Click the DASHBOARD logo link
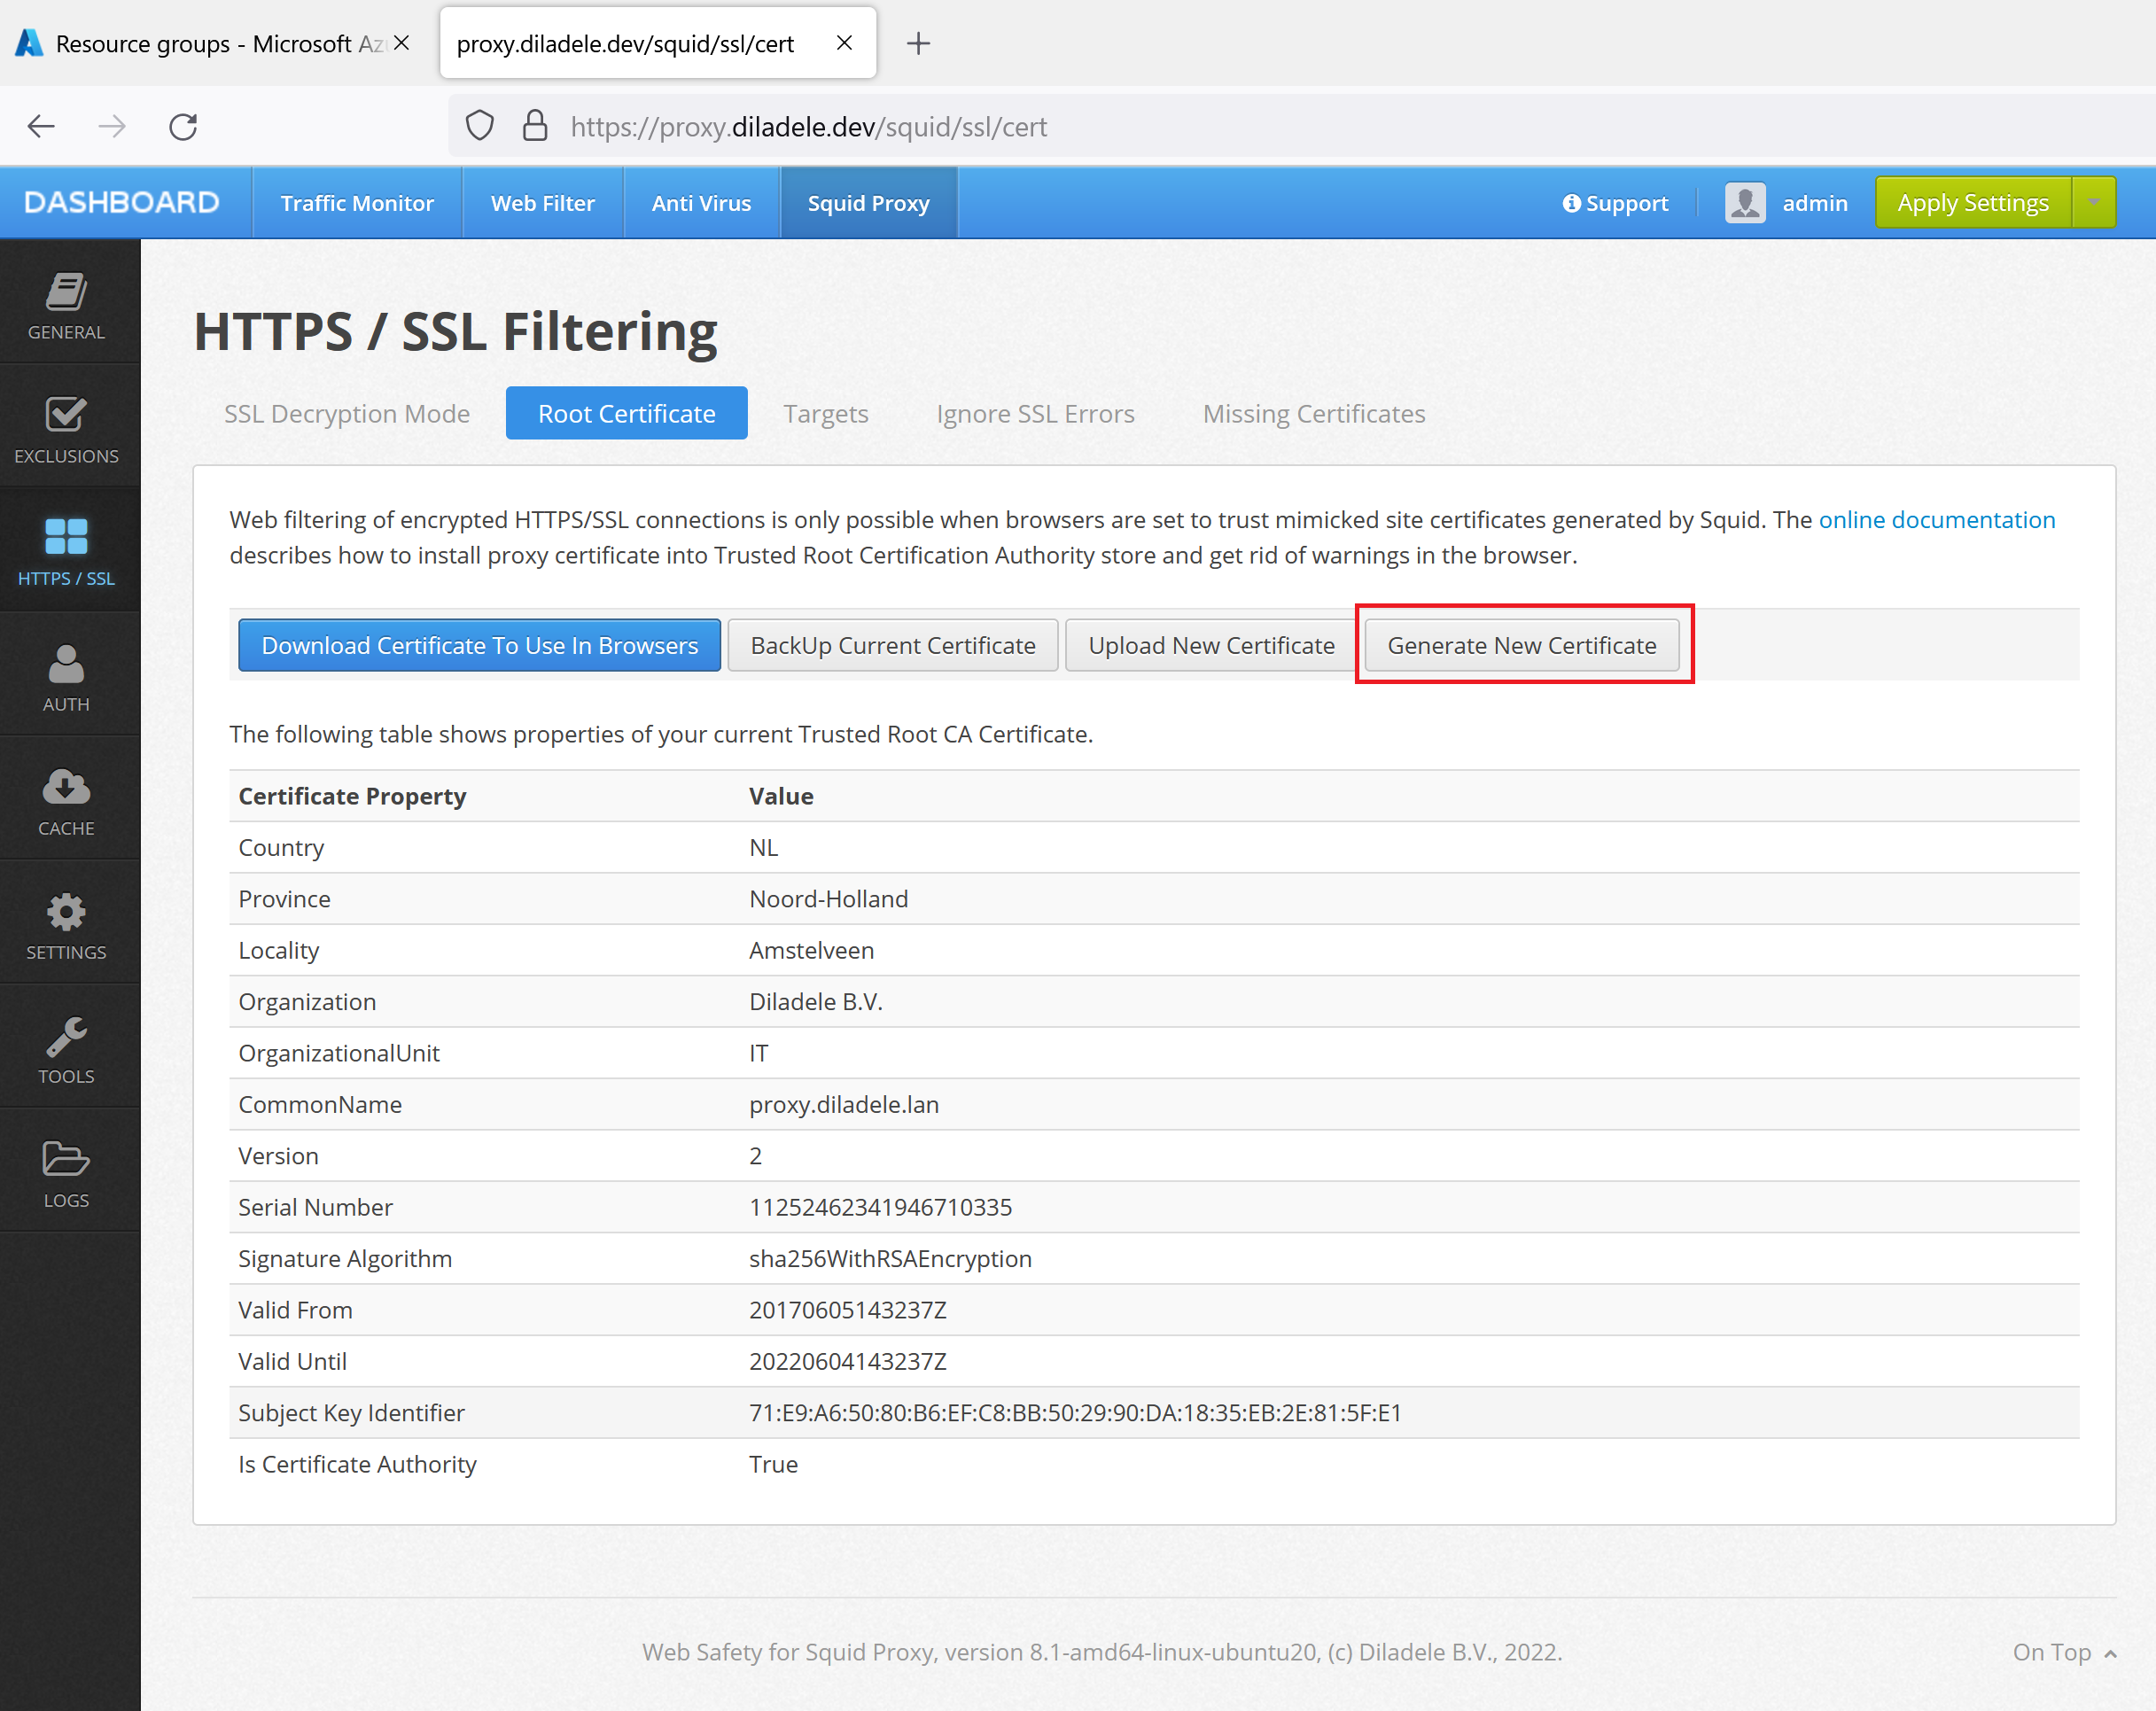The image size is (2156, 1711). (x=121, y=203)
